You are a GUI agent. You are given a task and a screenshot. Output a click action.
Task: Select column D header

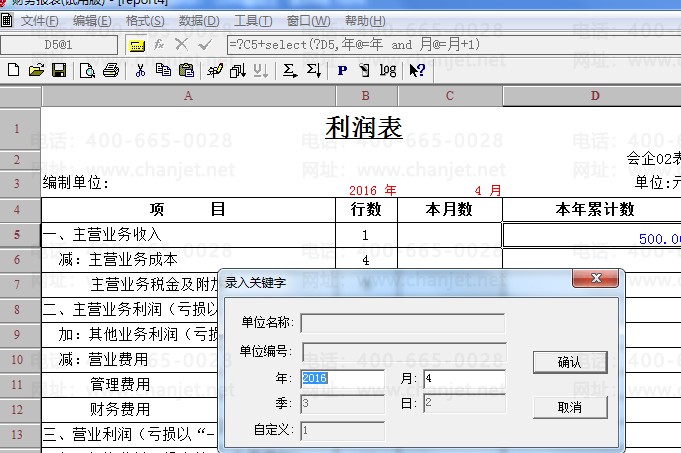click(x=592, y=96)
